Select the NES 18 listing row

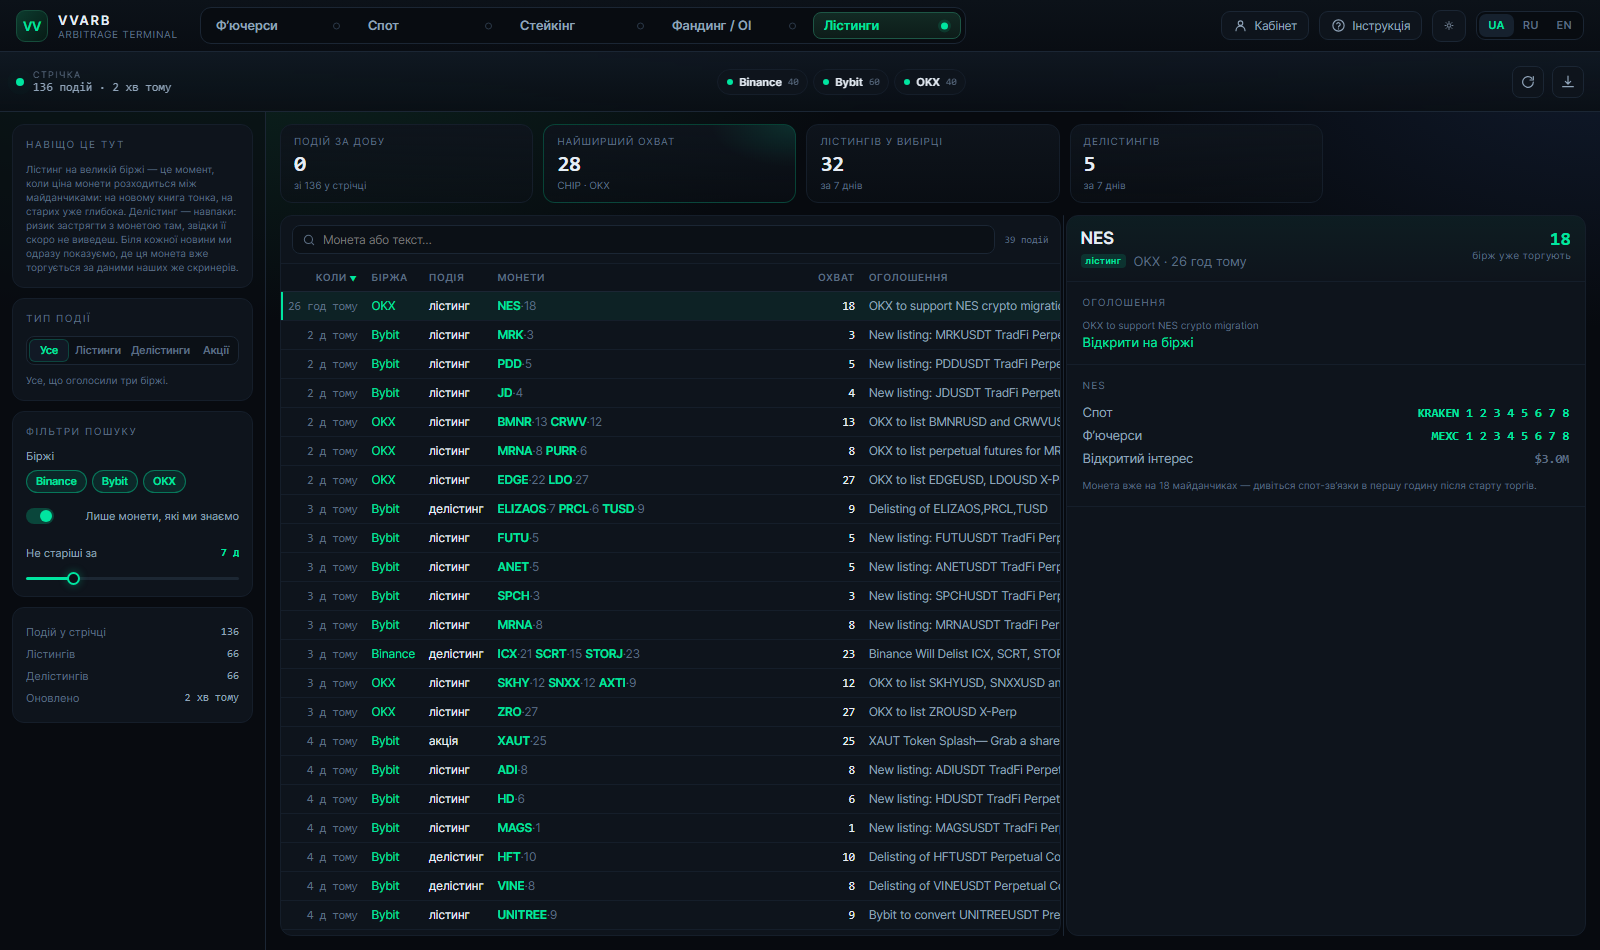click(671, 306)
